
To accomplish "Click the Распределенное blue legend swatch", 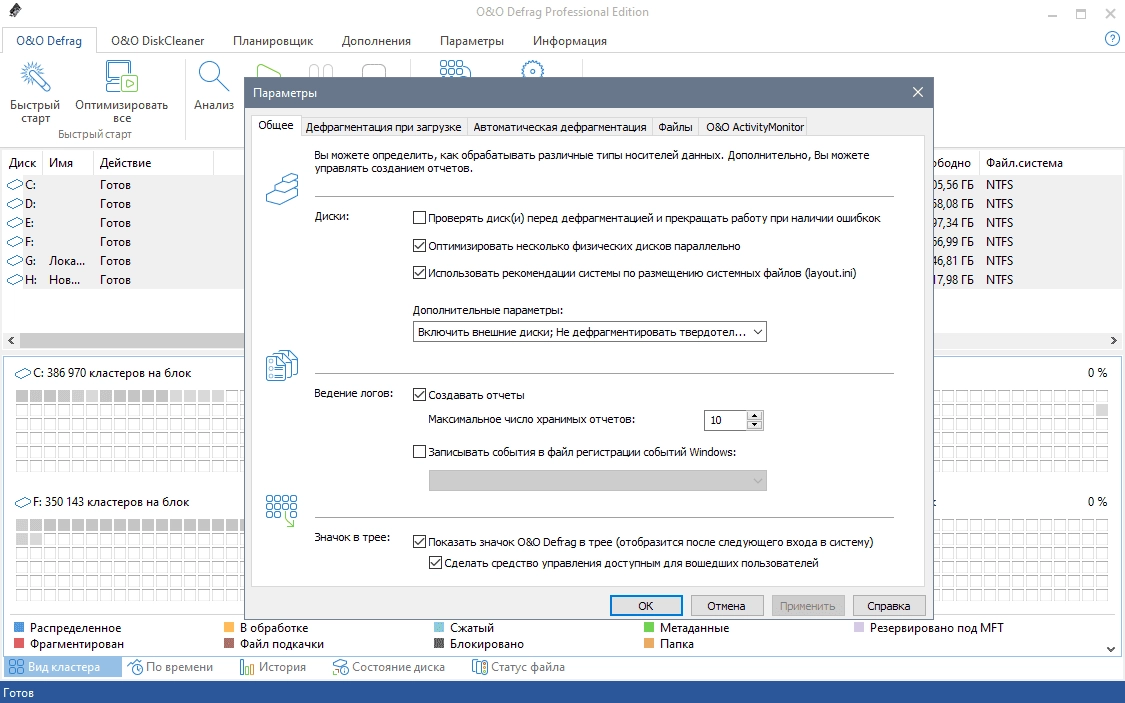I will pos(19,628).
